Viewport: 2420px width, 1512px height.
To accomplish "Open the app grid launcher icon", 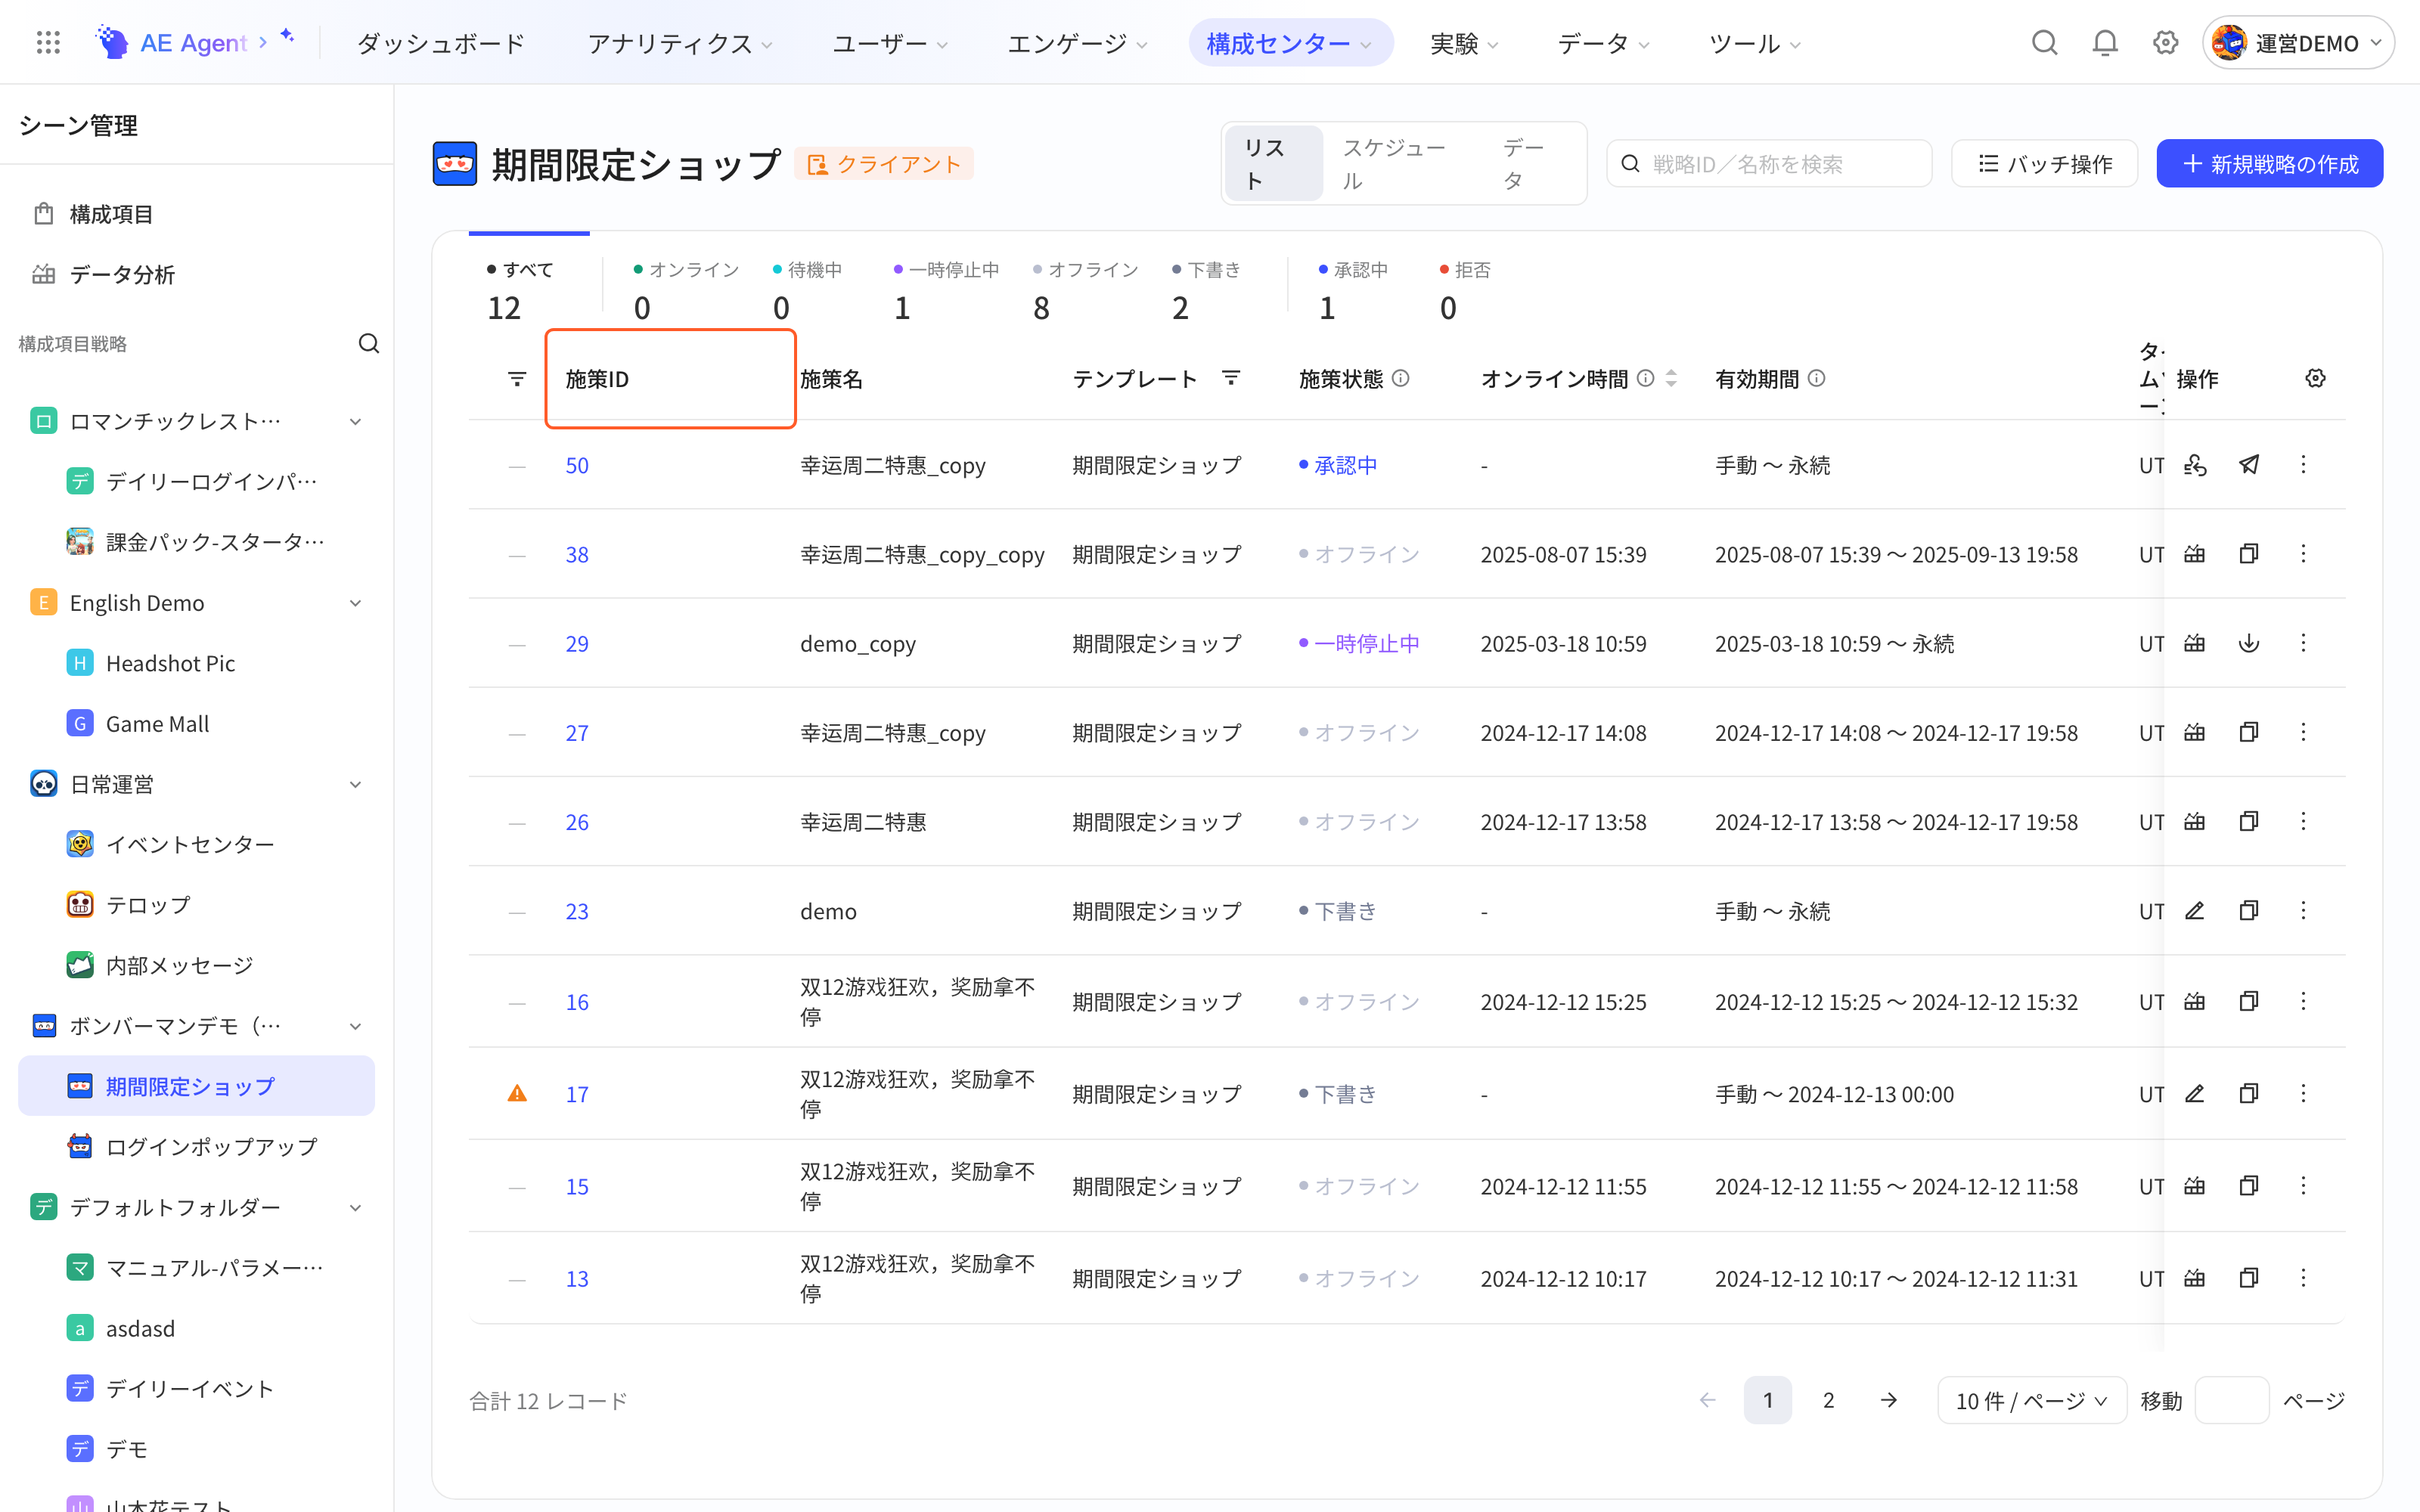I will [48, 43].
